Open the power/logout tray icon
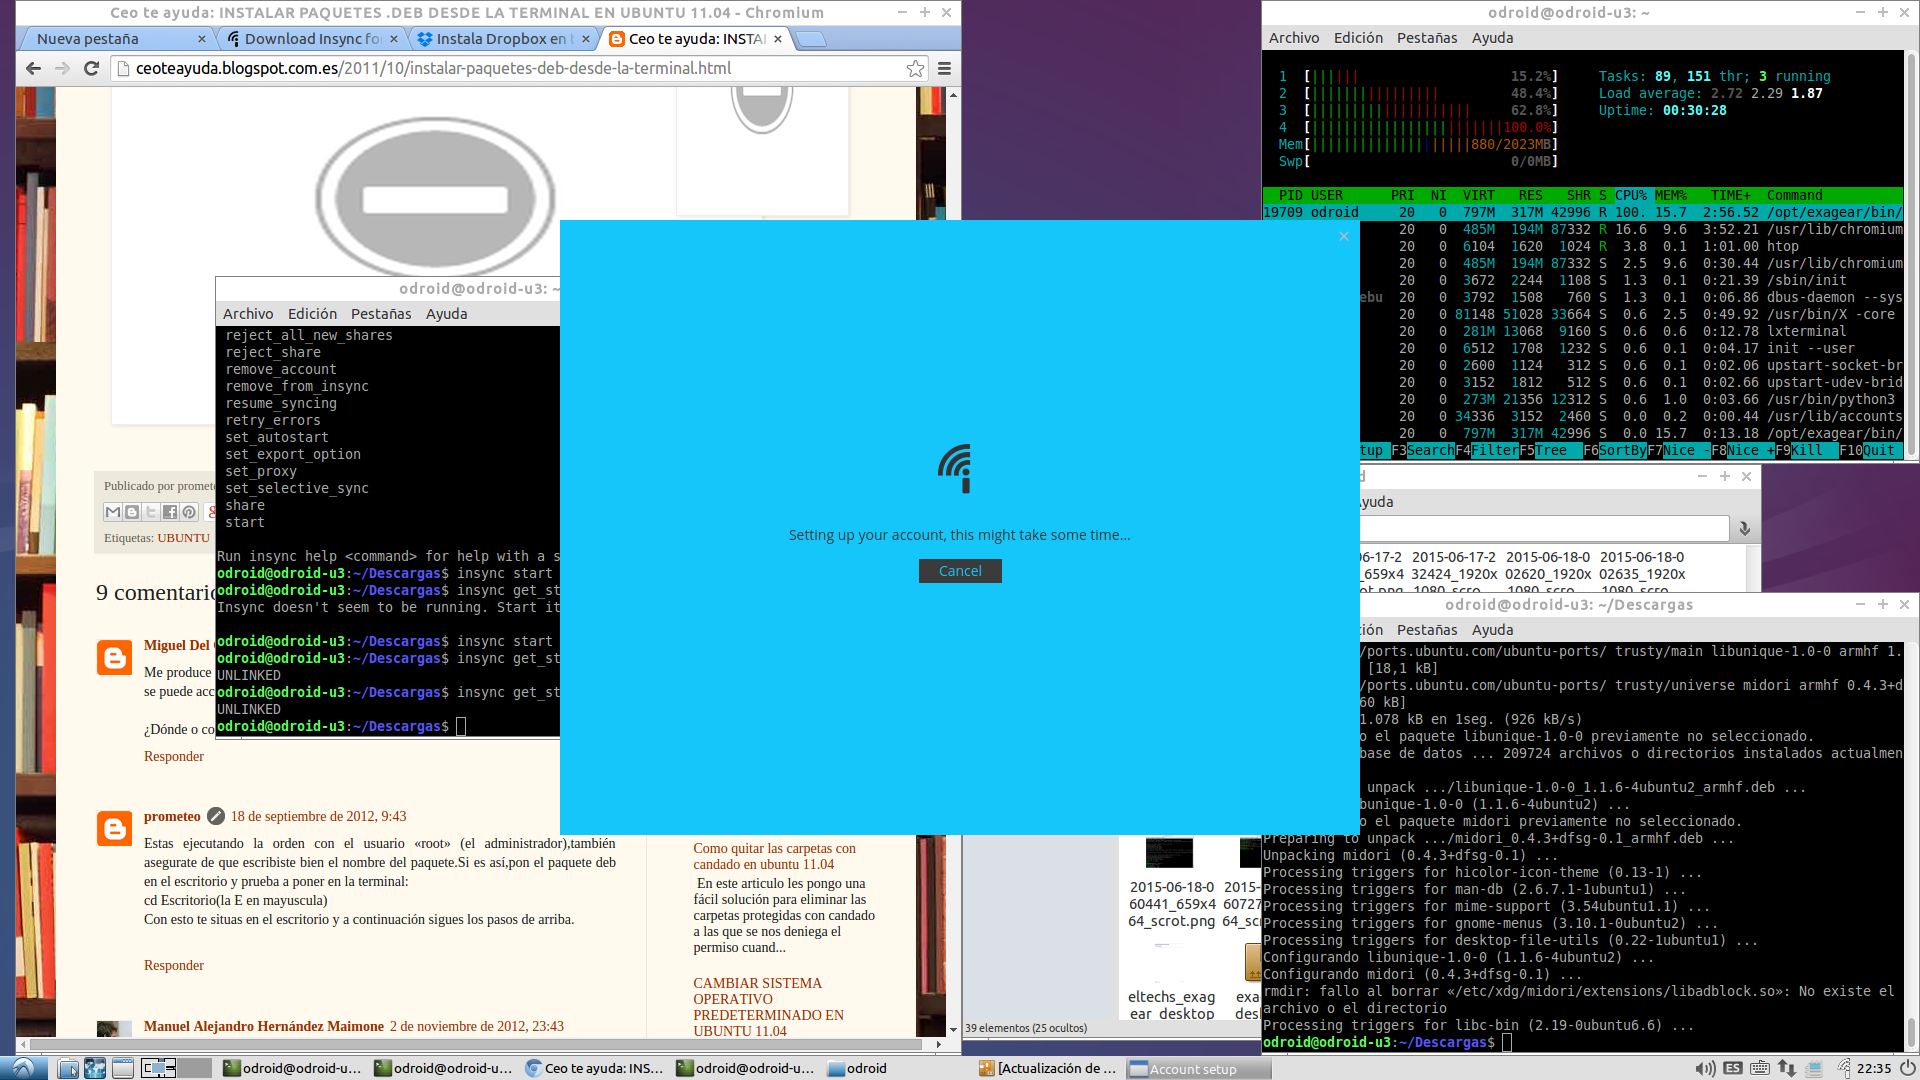The height and width of the screenshot is (1080, 1920). [1906, 1068]
